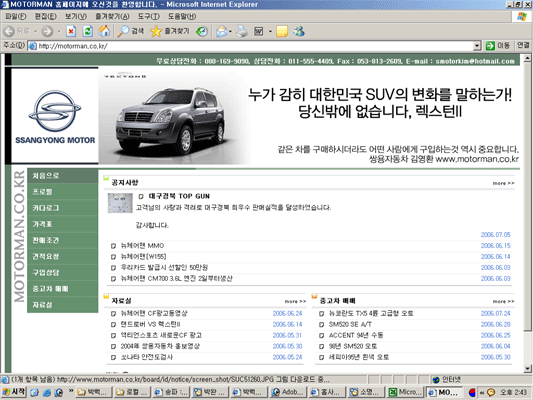The width and height of the screenshot is (533, 400).
Task: Open the Mail envelope icon
Action: (221, 31)
